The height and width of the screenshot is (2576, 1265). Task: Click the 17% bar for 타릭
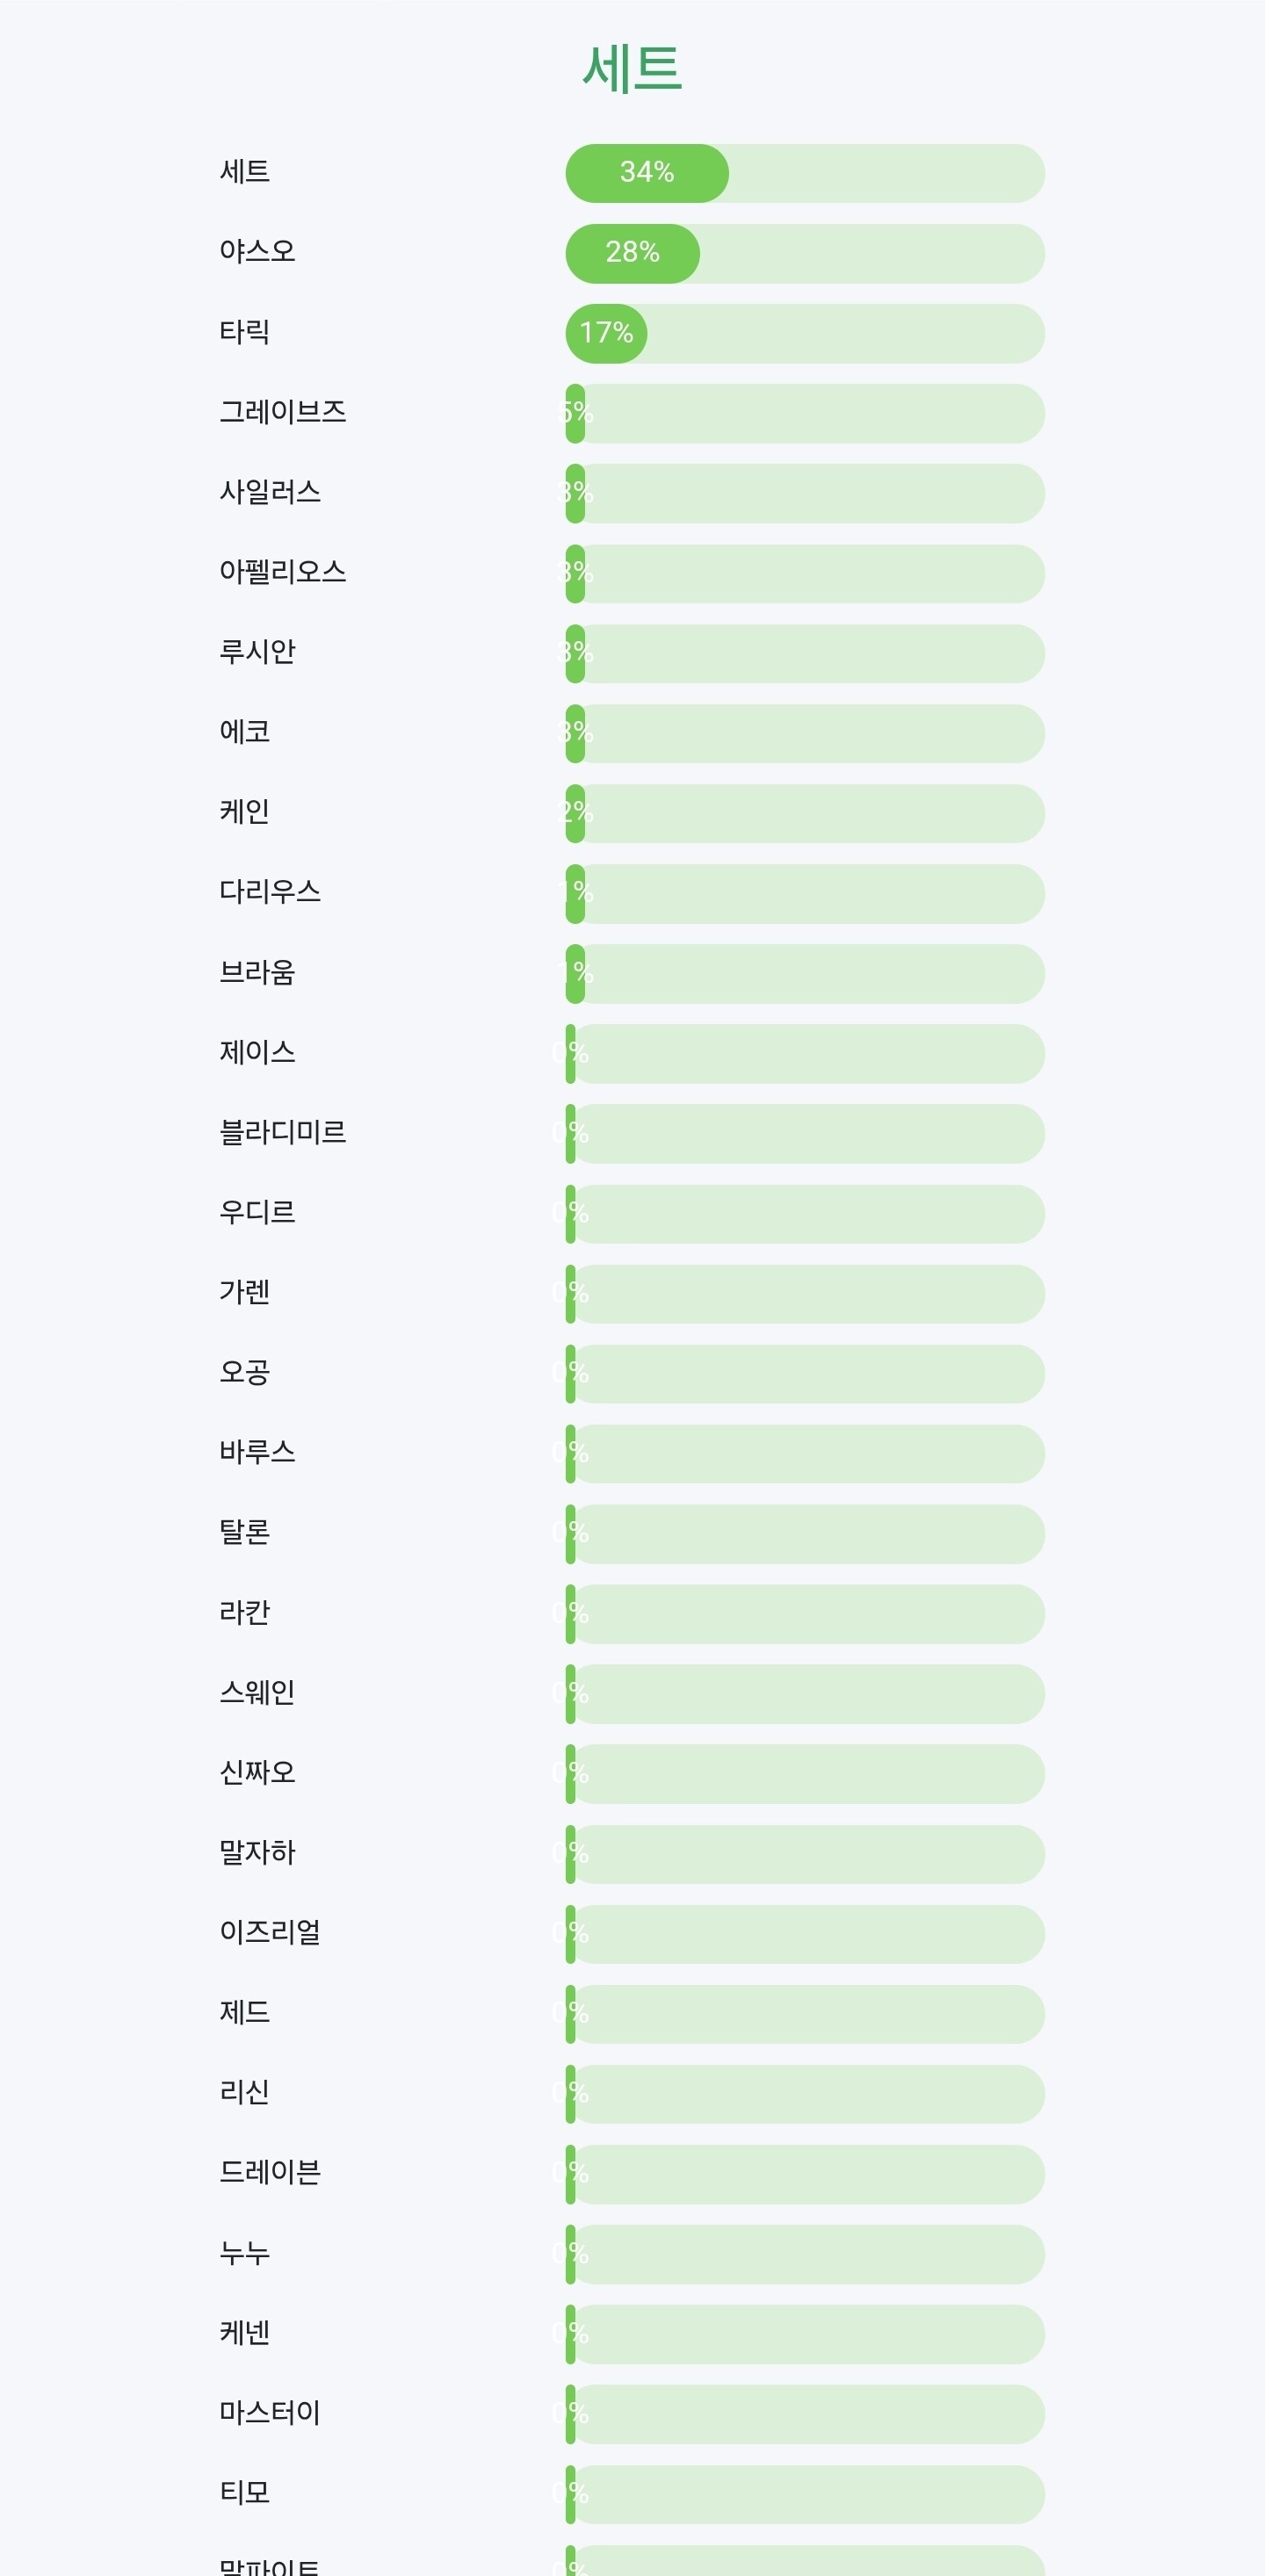805,333
